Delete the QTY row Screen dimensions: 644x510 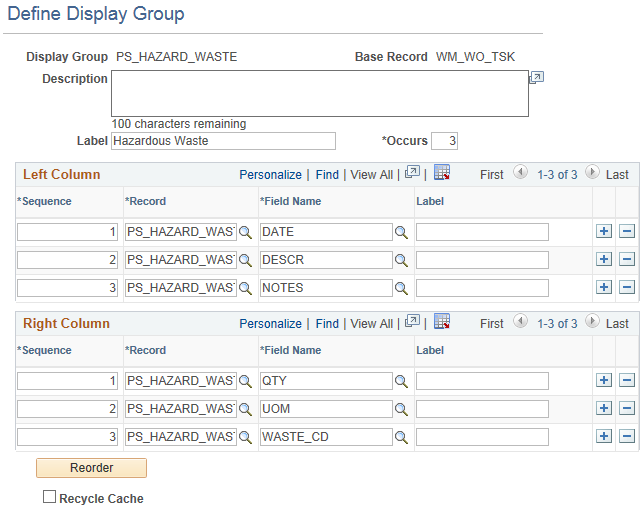coord(627,380)
